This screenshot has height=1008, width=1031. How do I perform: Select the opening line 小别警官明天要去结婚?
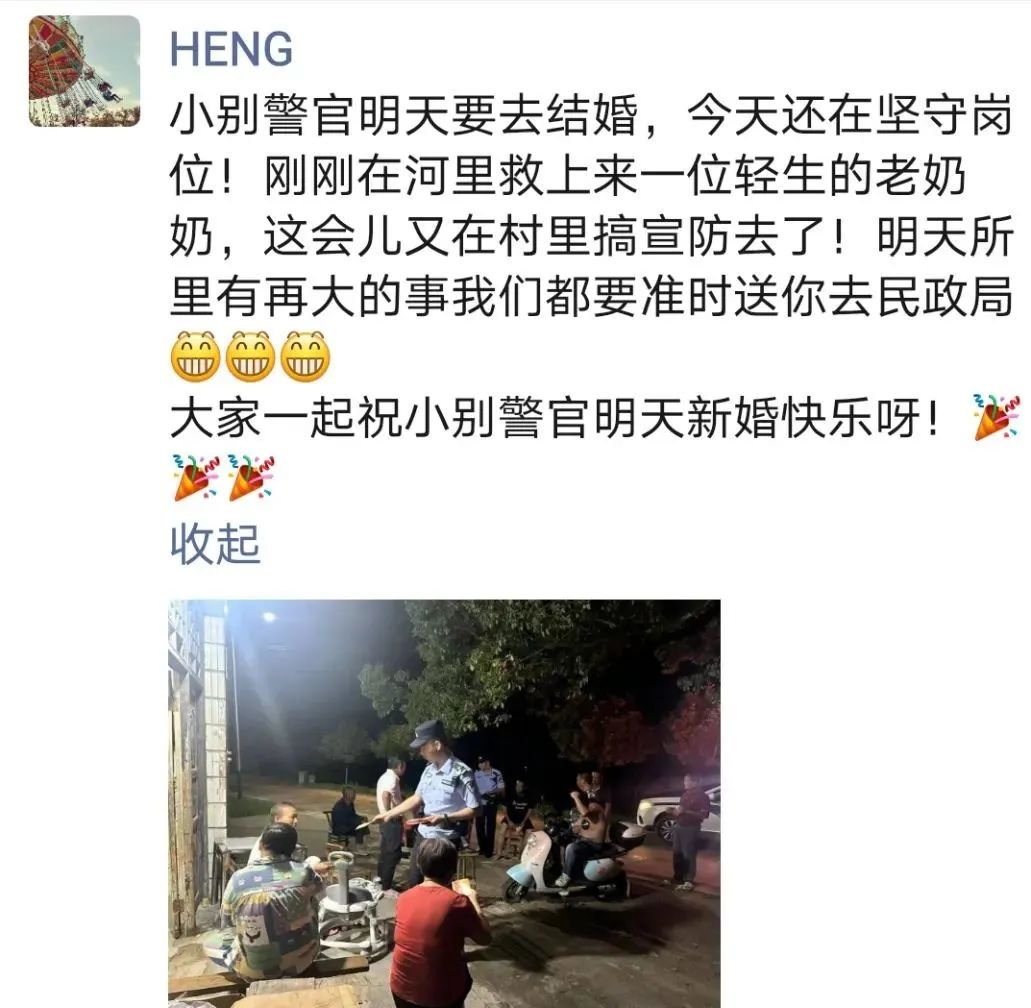coord(404,116)
